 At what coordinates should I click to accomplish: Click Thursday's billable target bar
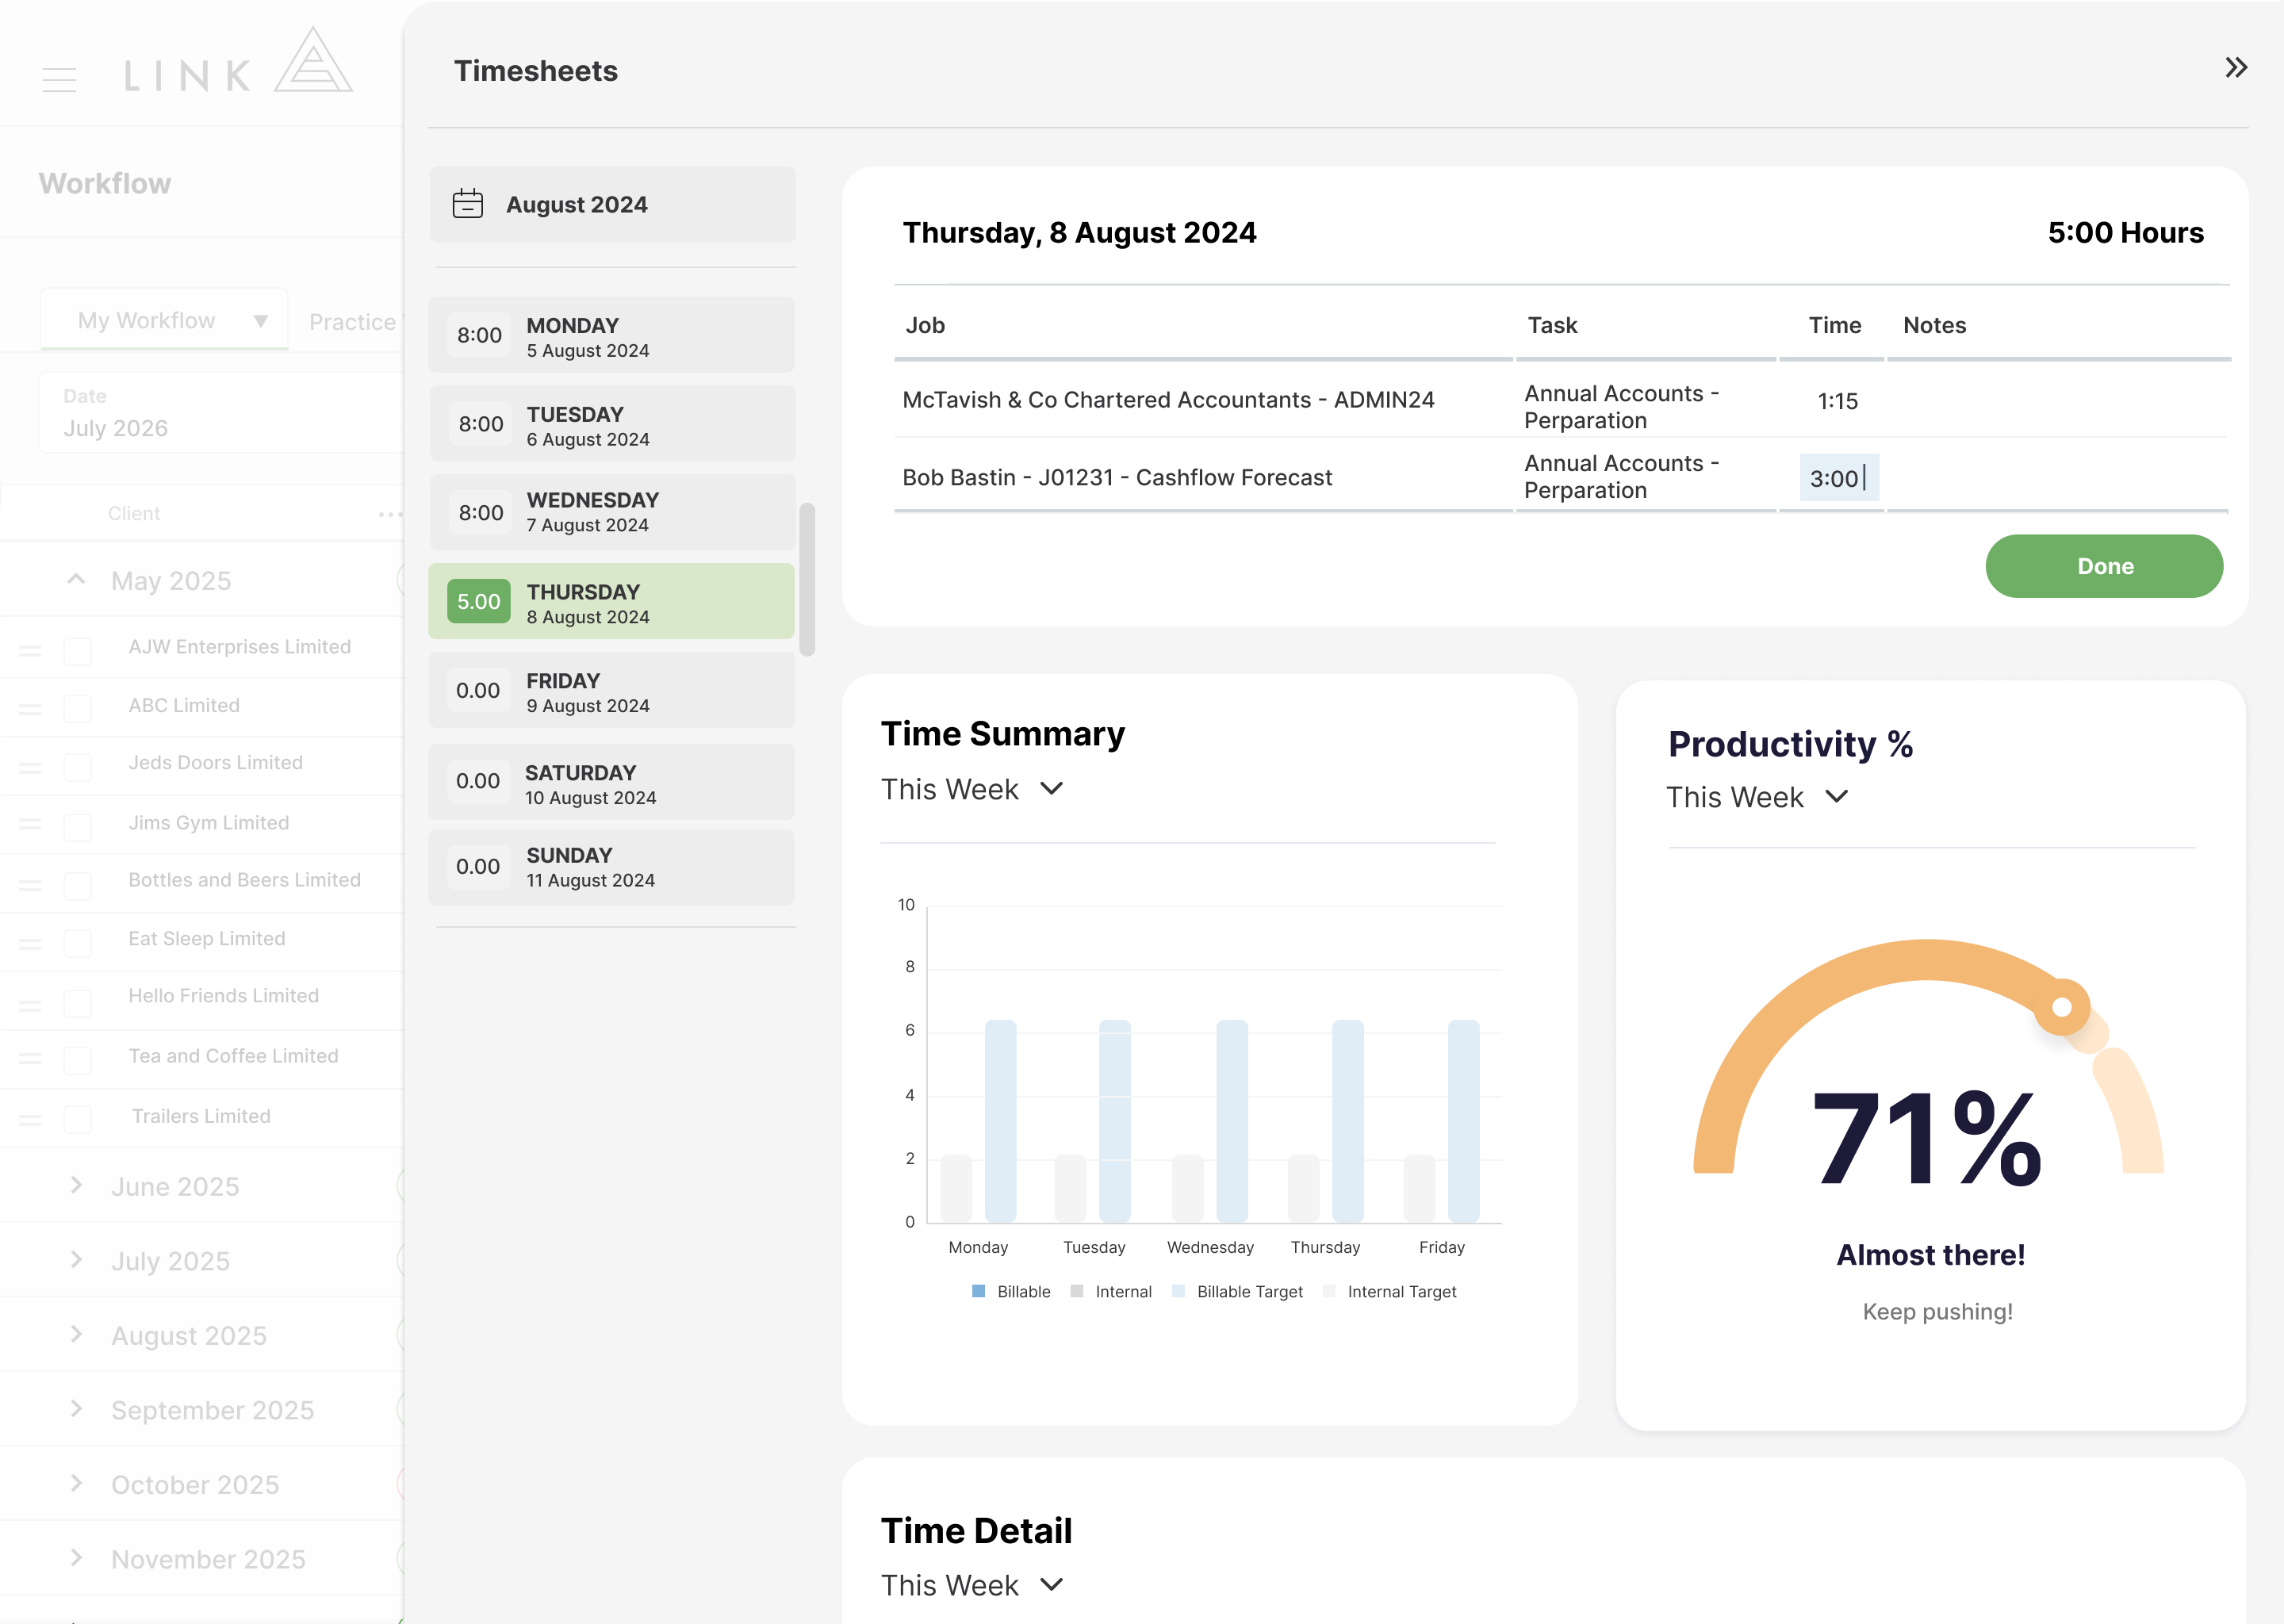click(x=1347, y=1121)
